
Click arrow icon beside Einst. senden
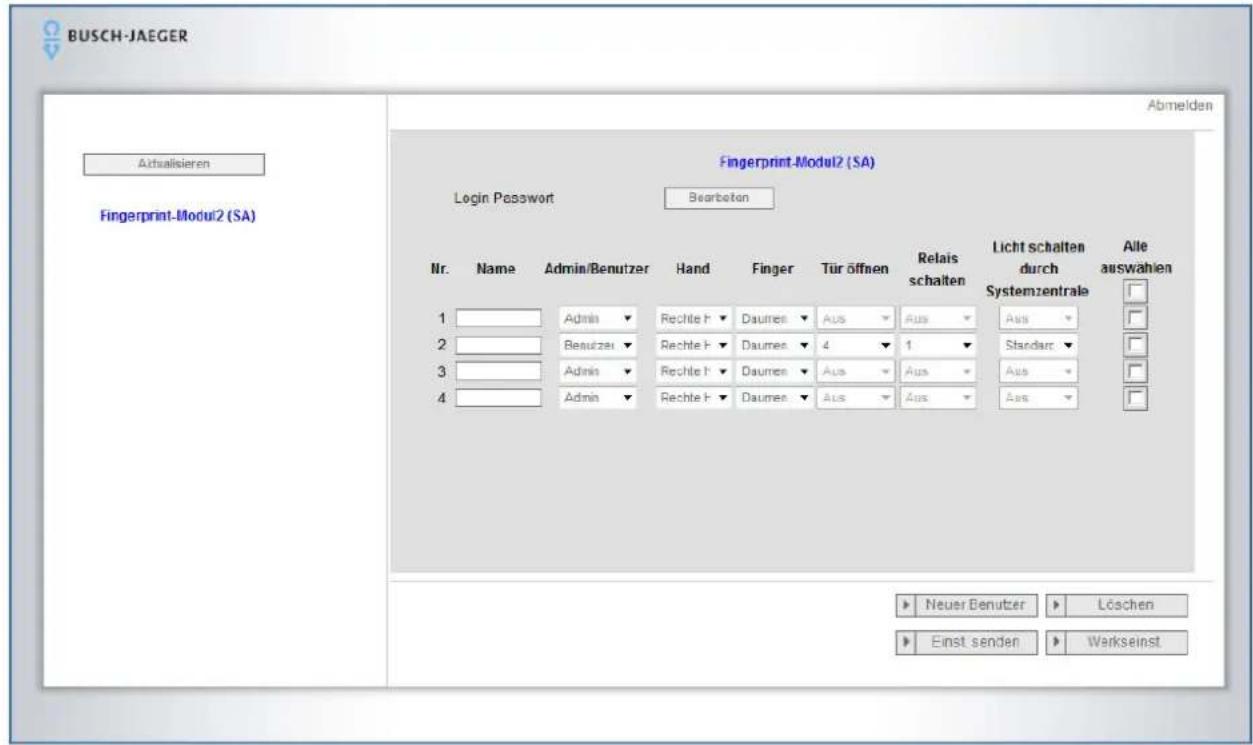tap(905, 643)
